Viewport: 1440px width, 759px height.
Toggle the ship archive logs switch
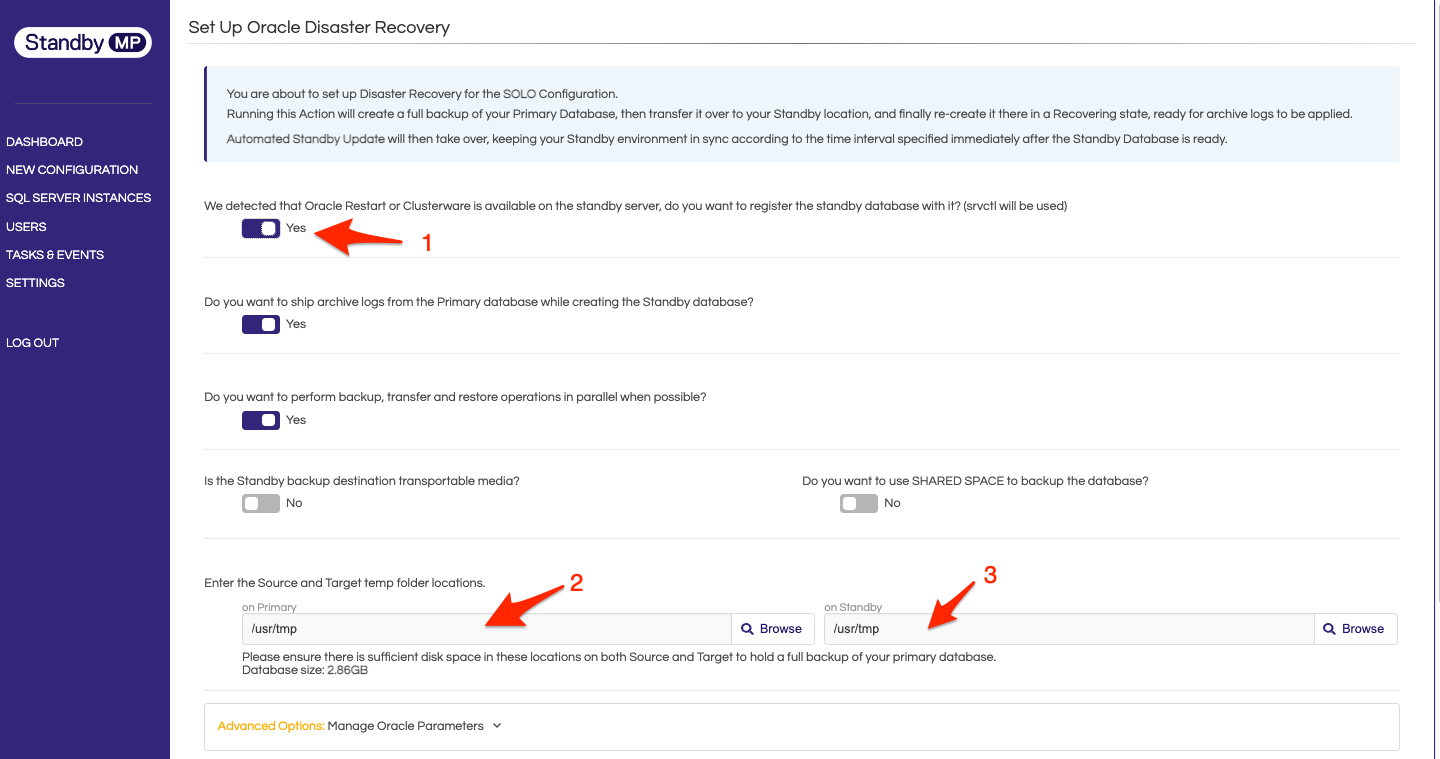click(x=261, y=324)
